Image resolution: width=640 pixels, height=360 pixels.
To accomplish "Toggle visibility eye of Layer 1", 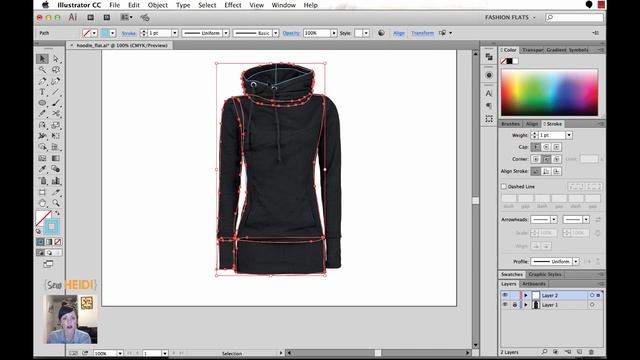I will [505, 305].
